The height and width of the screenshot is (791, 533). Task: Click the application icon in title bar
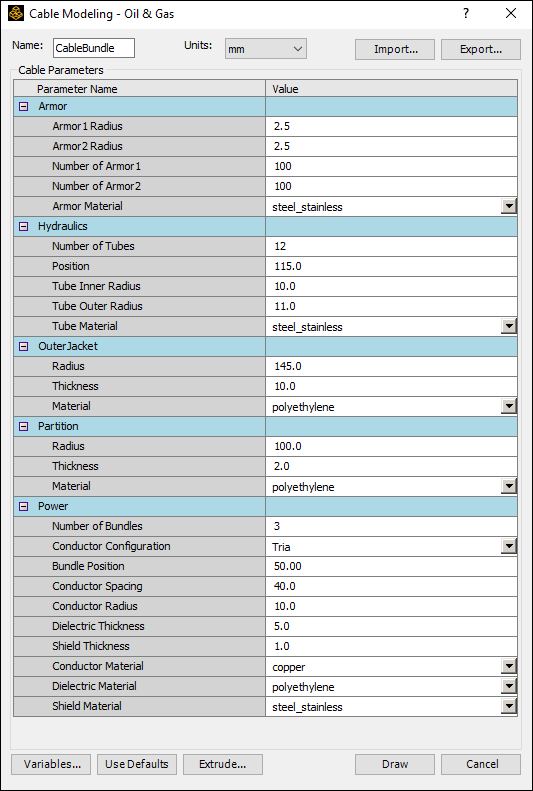tap(16, 14)
